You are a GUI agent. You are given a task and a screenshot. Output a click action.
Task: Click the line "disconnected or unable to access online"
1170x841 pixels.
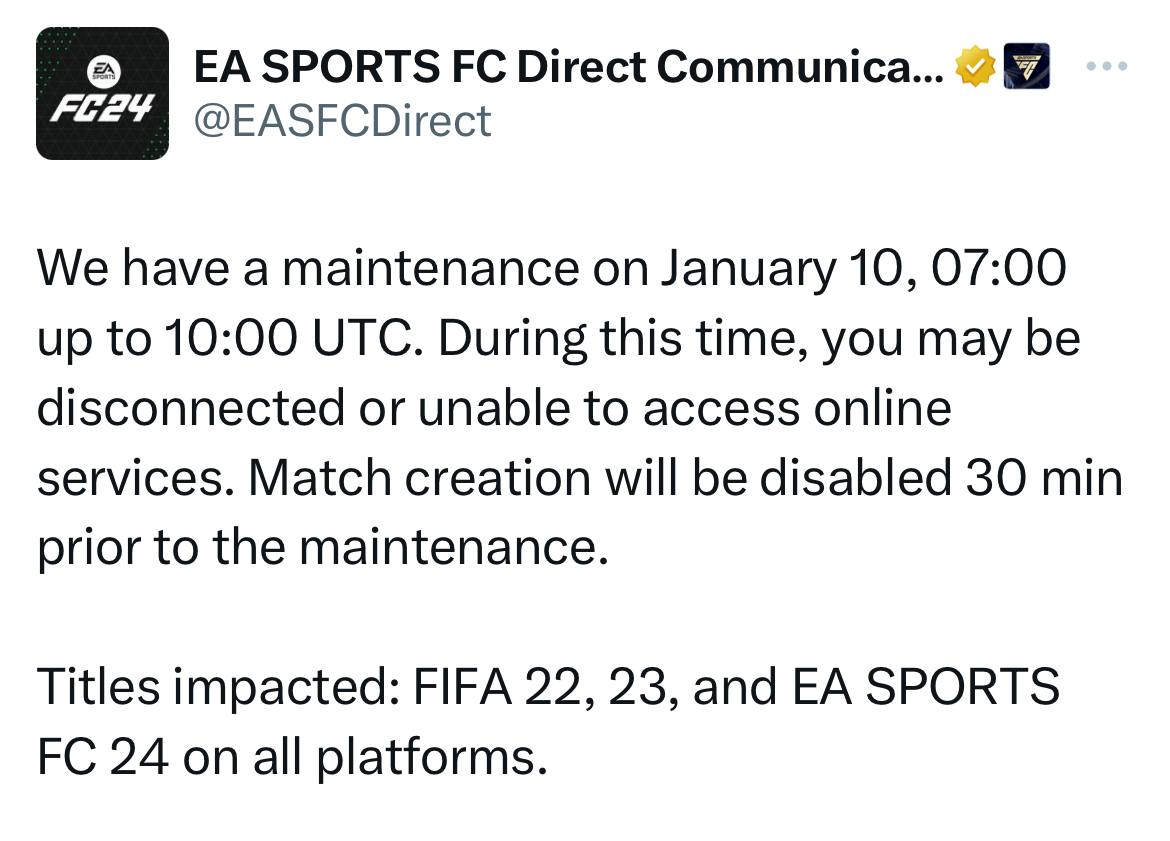(x=494, y=408)
